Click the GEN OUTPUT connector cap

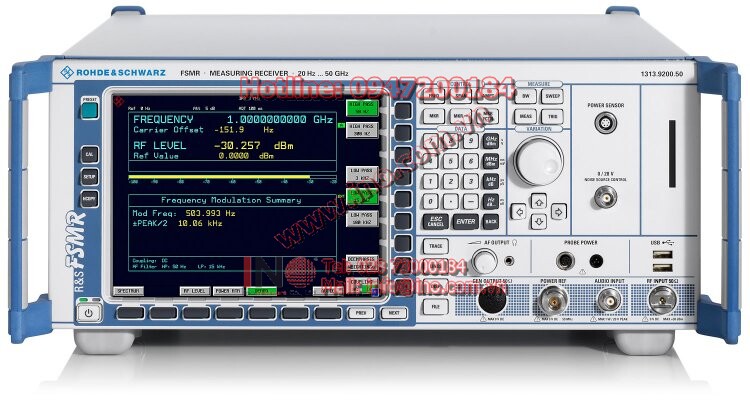[x=492, y=301]
